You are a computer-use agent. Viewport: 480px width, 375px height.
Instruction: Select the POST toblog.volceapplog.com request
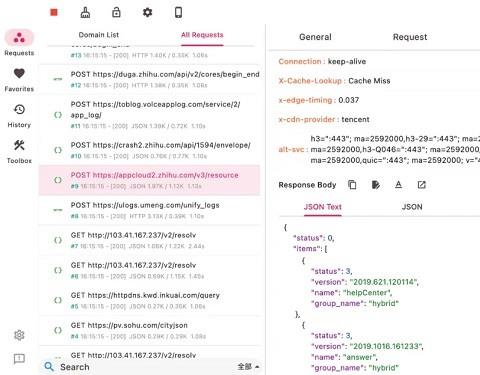point(149,115)
